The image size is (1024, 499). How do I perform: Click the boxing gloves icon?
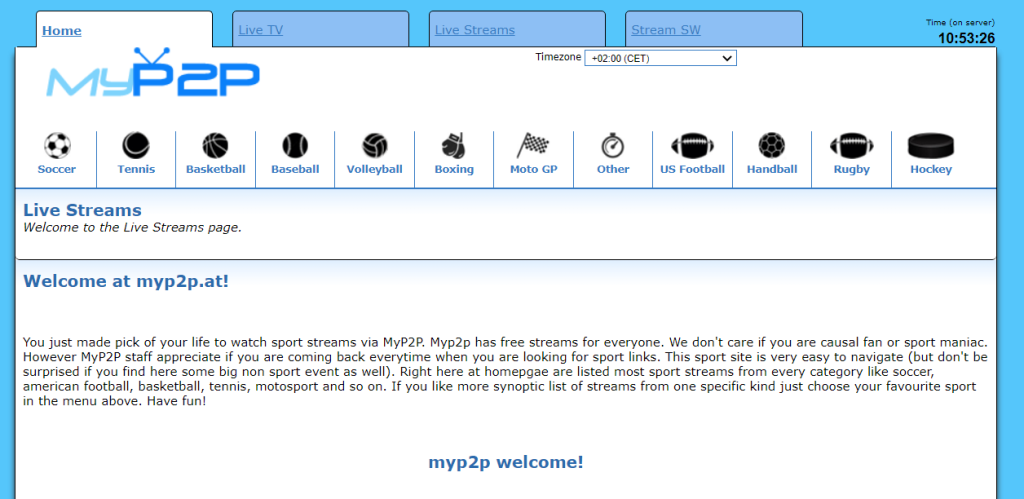click(454, 146)
